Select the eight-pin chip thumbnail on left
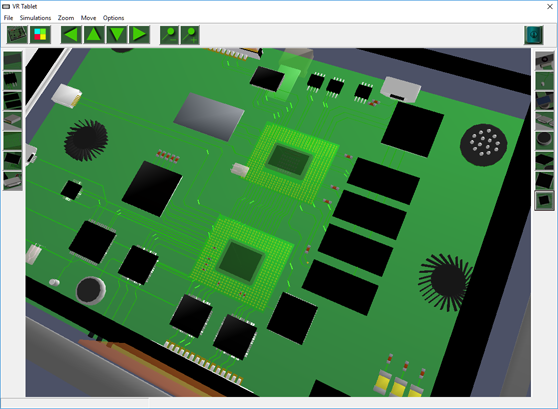 pos(12,81)
